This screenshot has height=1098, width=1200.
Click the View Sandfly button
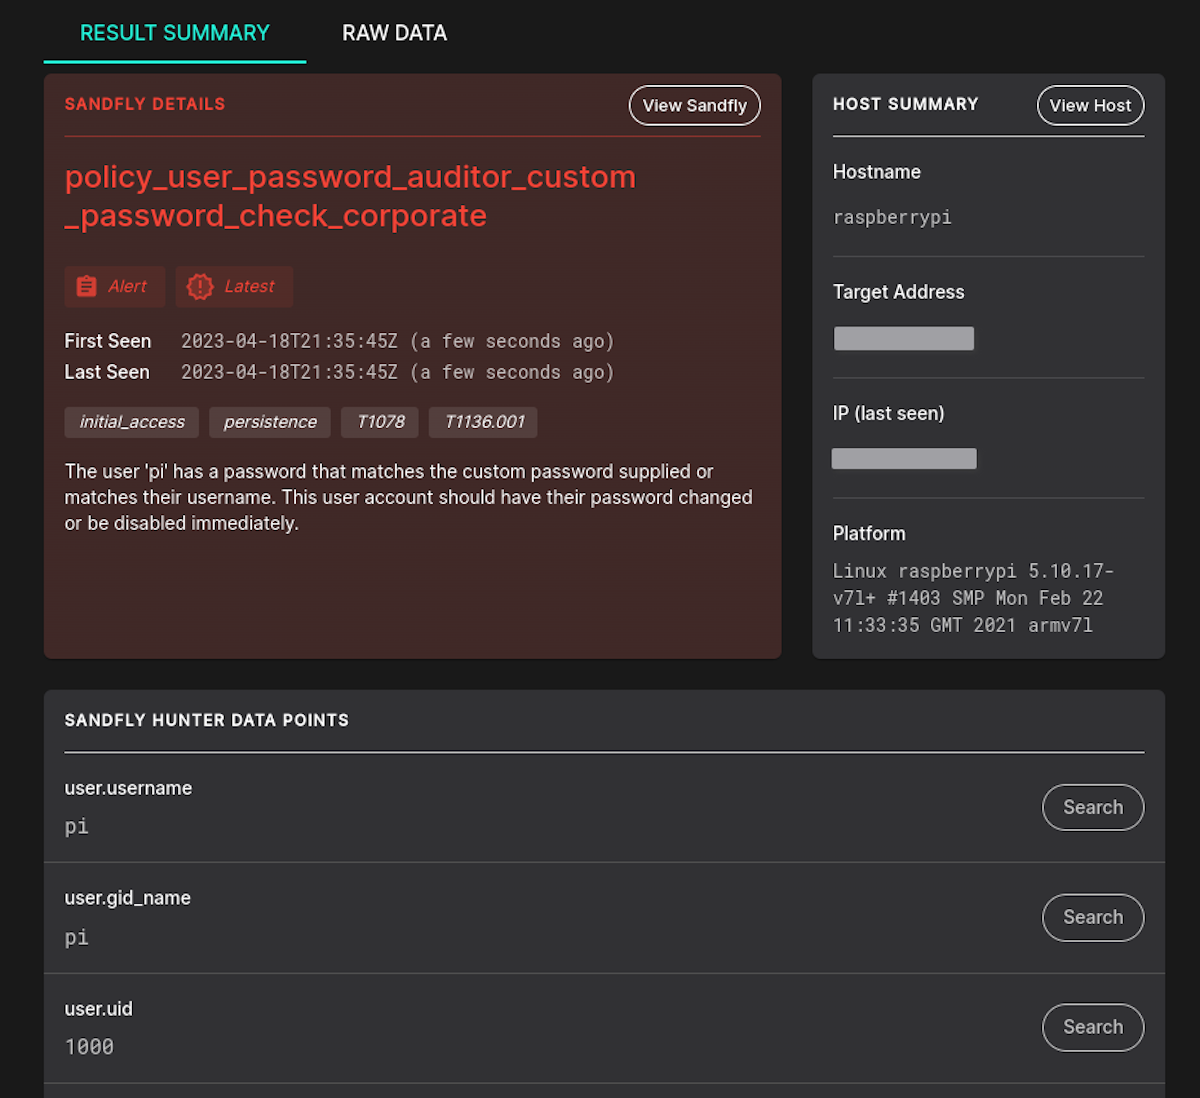694,105
